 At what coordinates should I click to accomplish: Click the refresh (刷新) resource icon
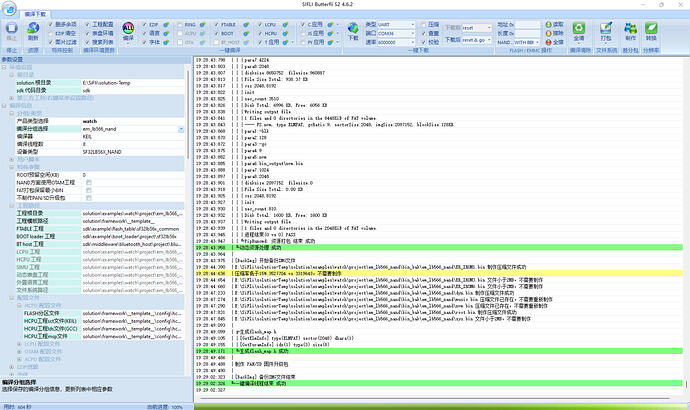[x=33, y=28]
